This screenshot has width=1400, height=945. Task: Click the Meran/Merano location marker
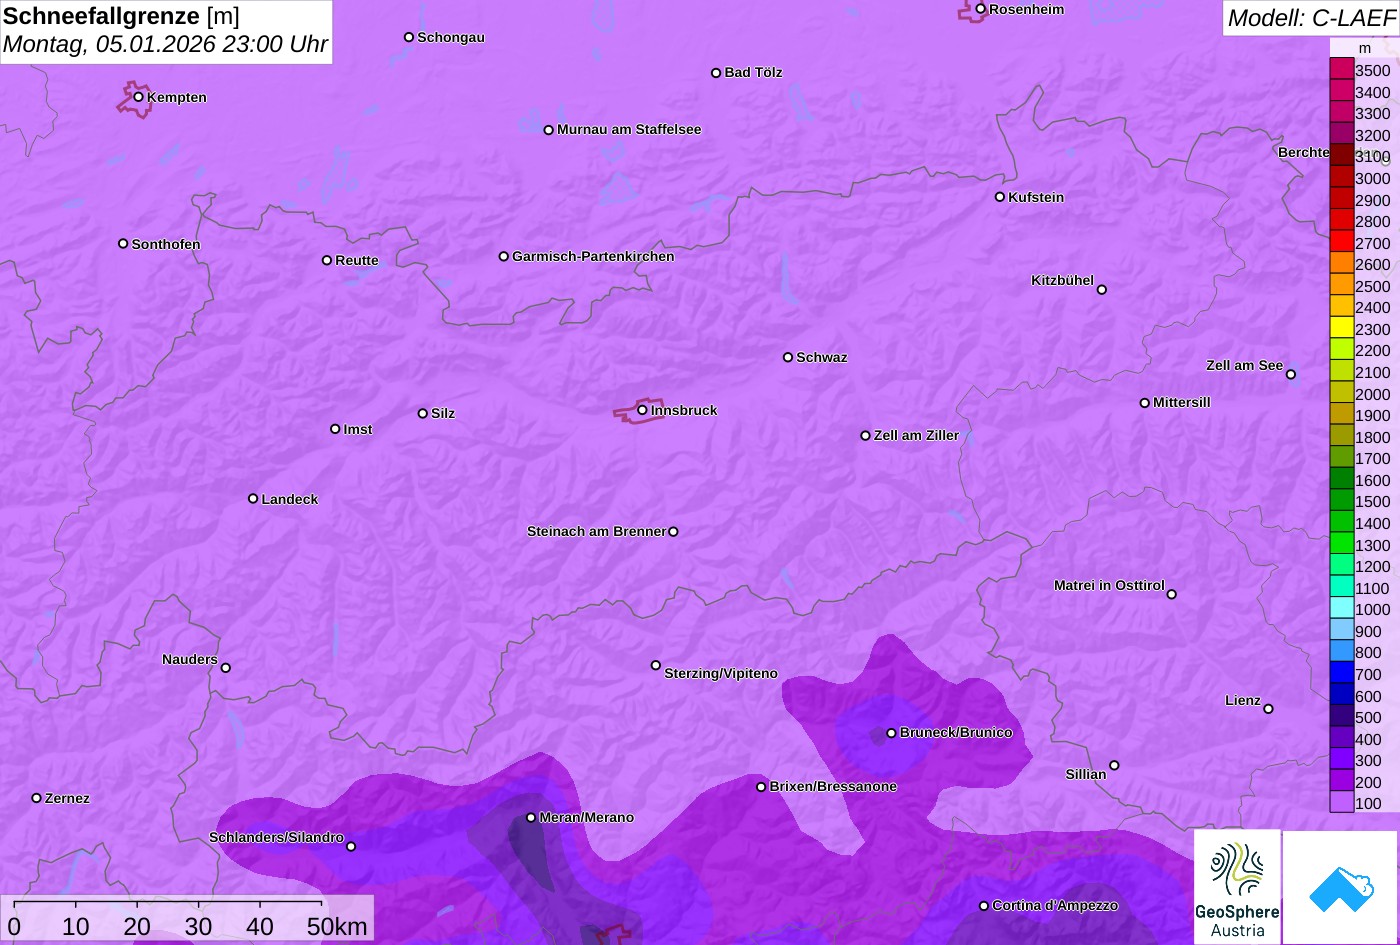[531, 818]
